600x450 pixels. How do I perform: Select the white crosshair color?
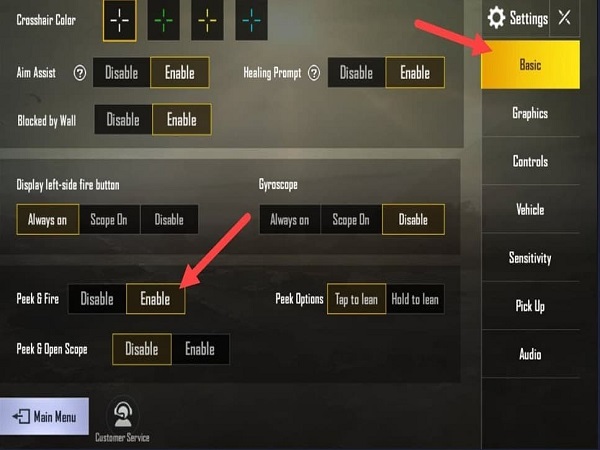119,20
